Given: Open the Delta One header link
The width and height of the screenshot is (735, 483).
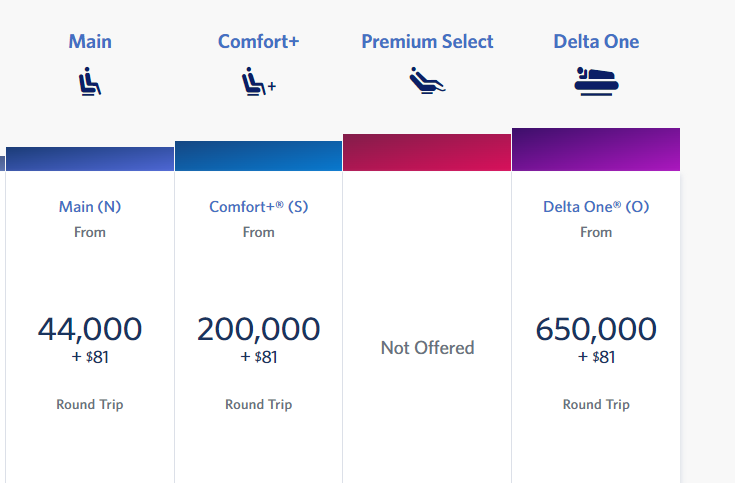Looking at the screenshot, I should click(x=596, y=41).
